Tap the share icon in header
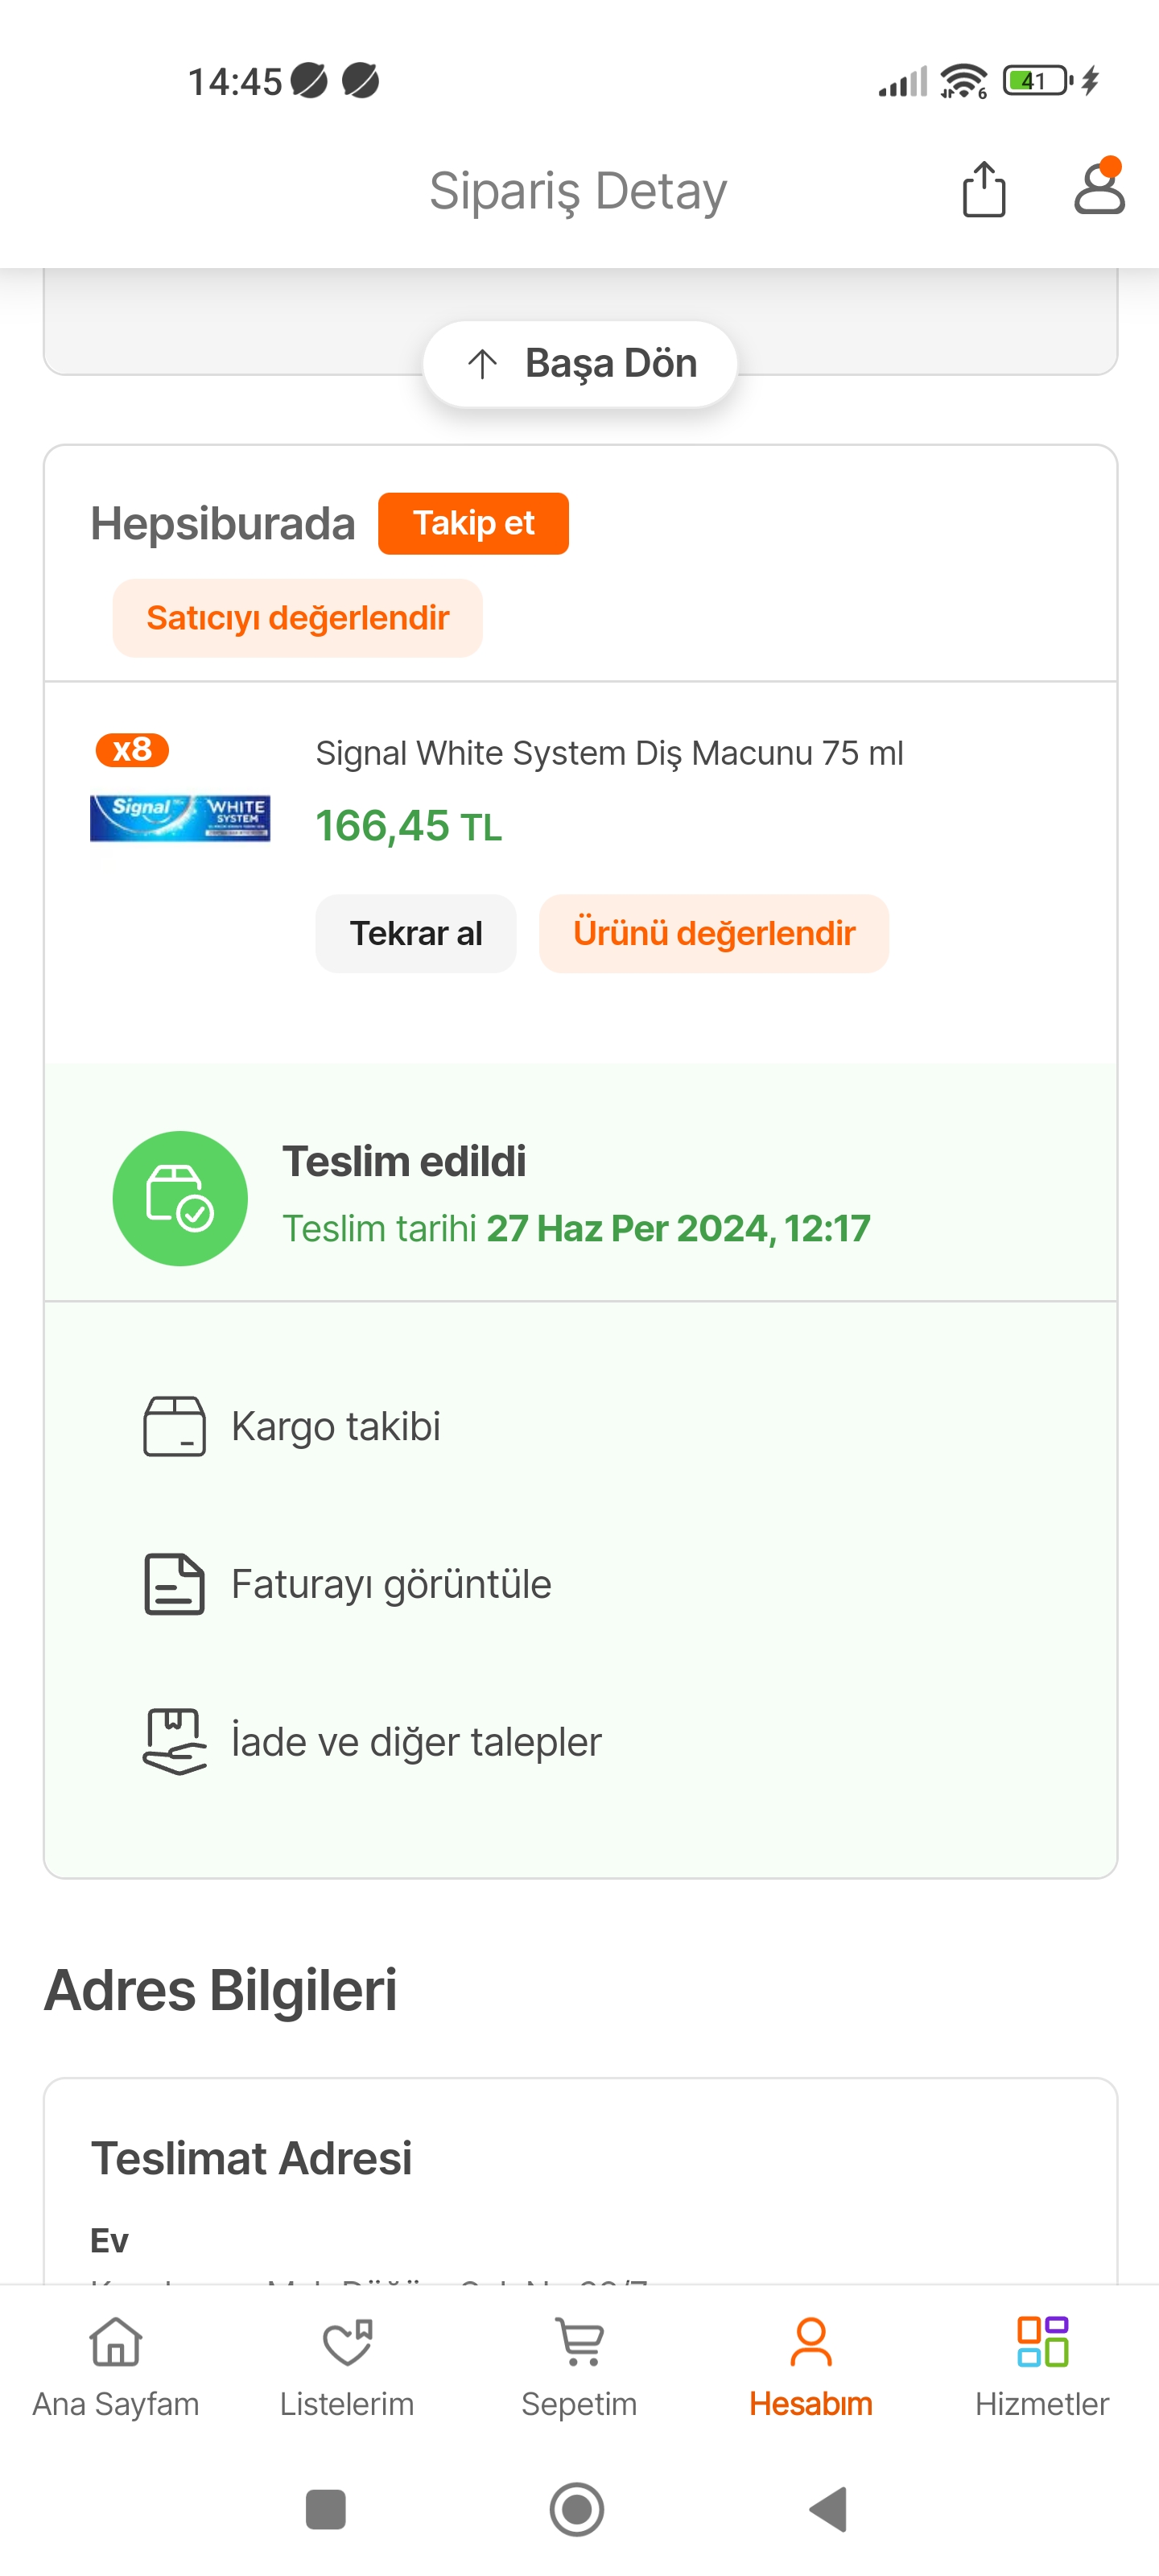The image size is (1159, 2576). [x=983, y=189]
